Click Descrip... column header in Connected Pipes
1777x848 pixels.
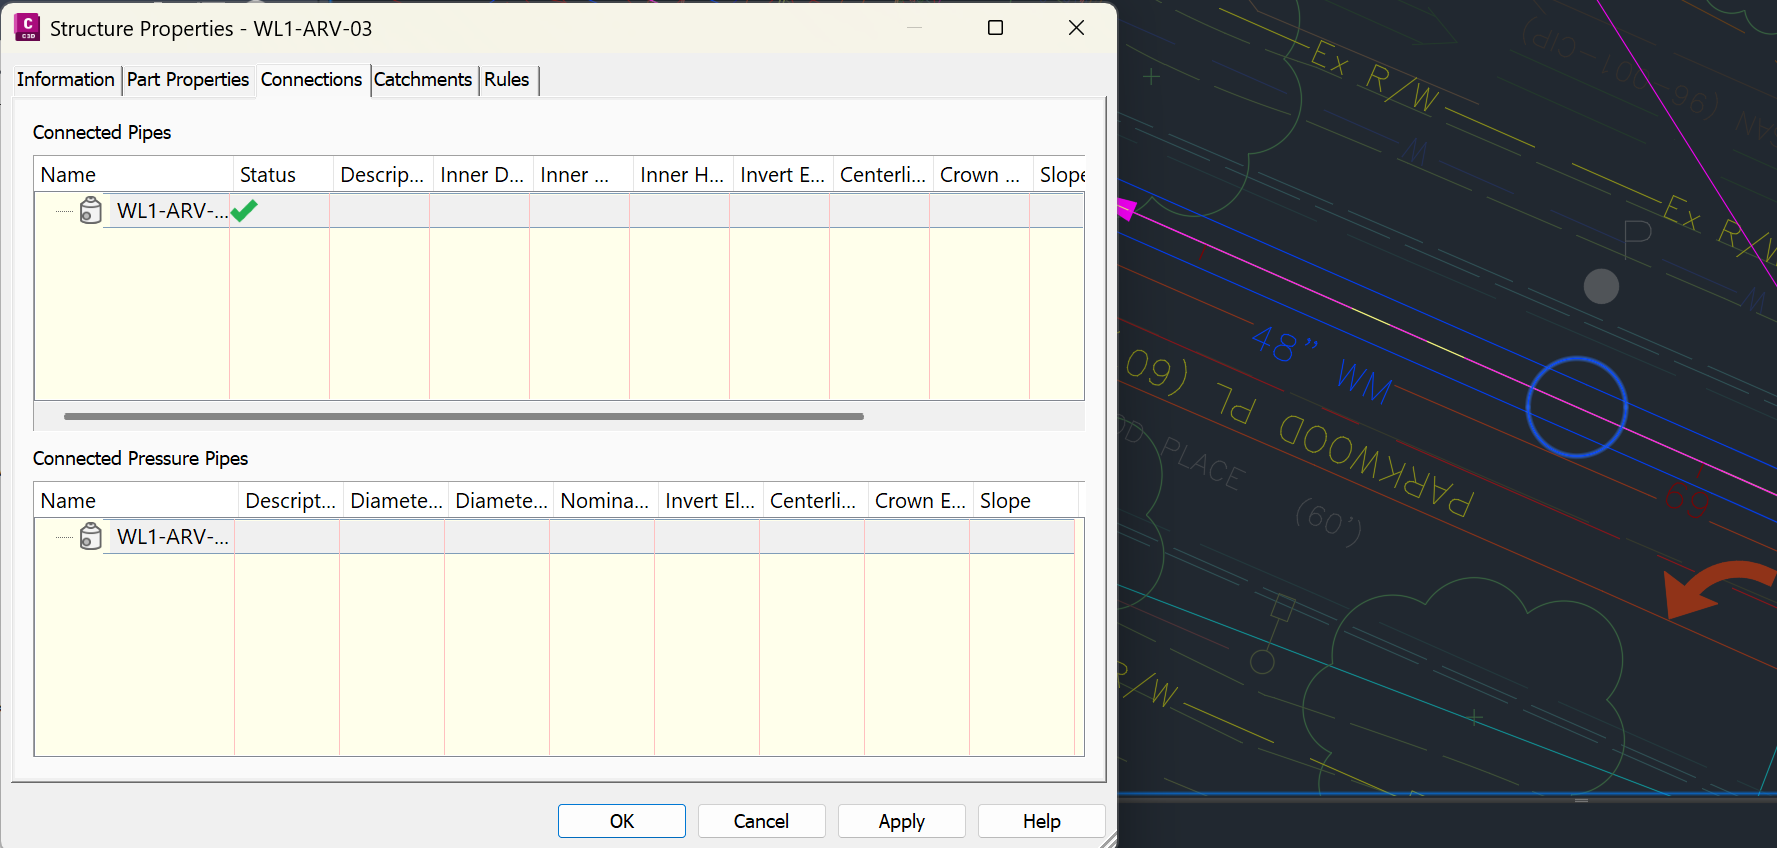(382, 175)
